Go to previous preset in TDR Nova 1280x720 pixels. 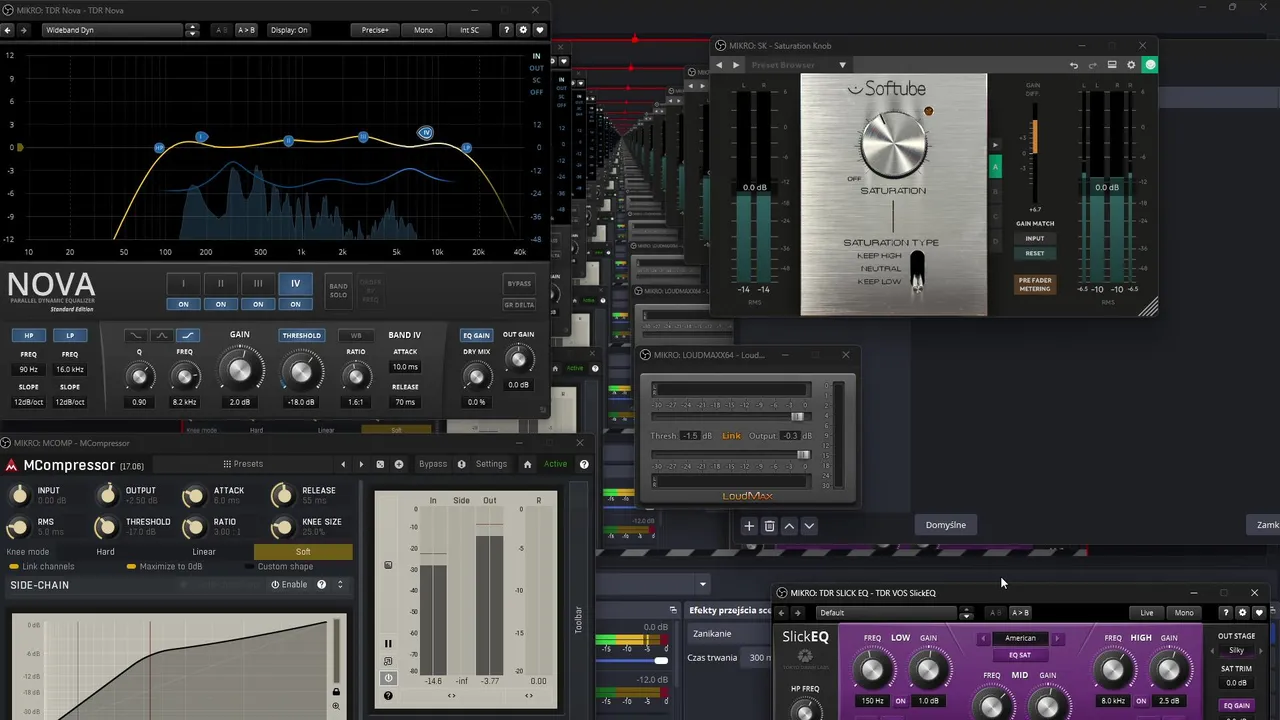8,30
